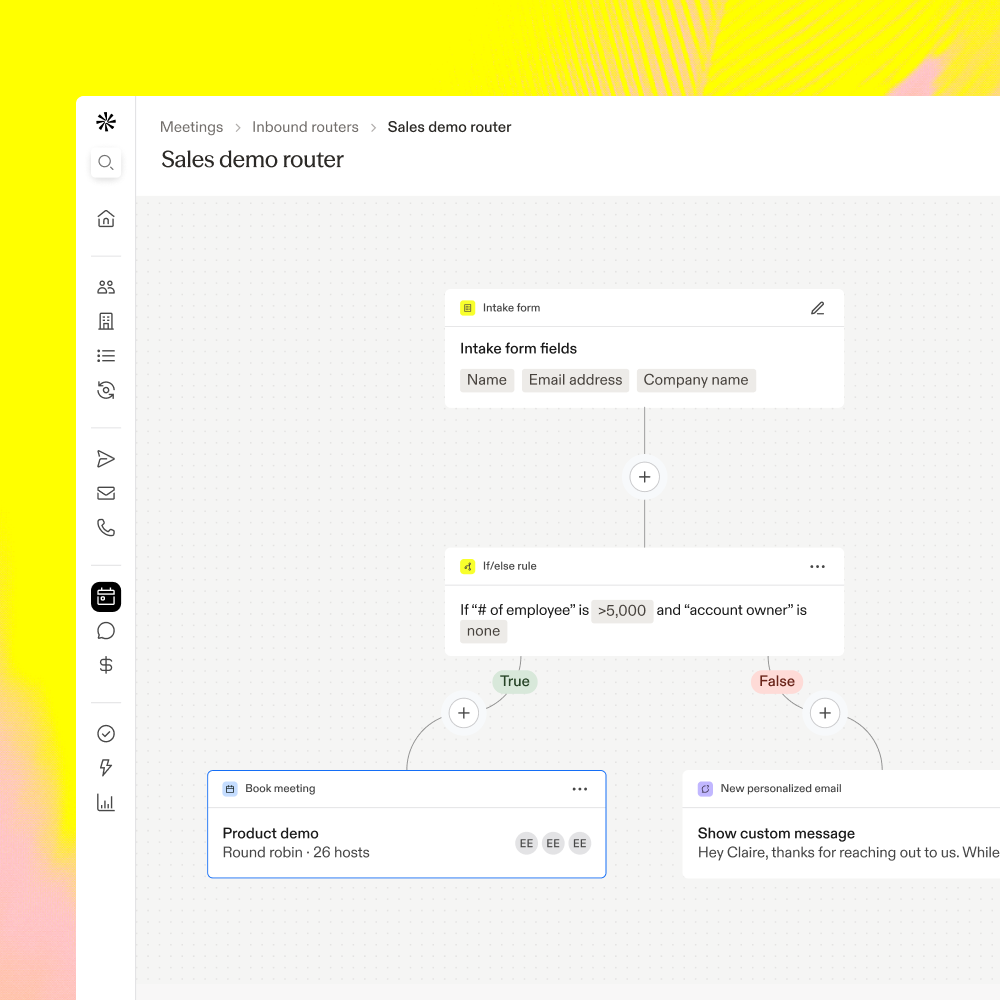Add step below Intake form
The width and height of the screenshot is (1000, 1000).
tap(645, 477)
